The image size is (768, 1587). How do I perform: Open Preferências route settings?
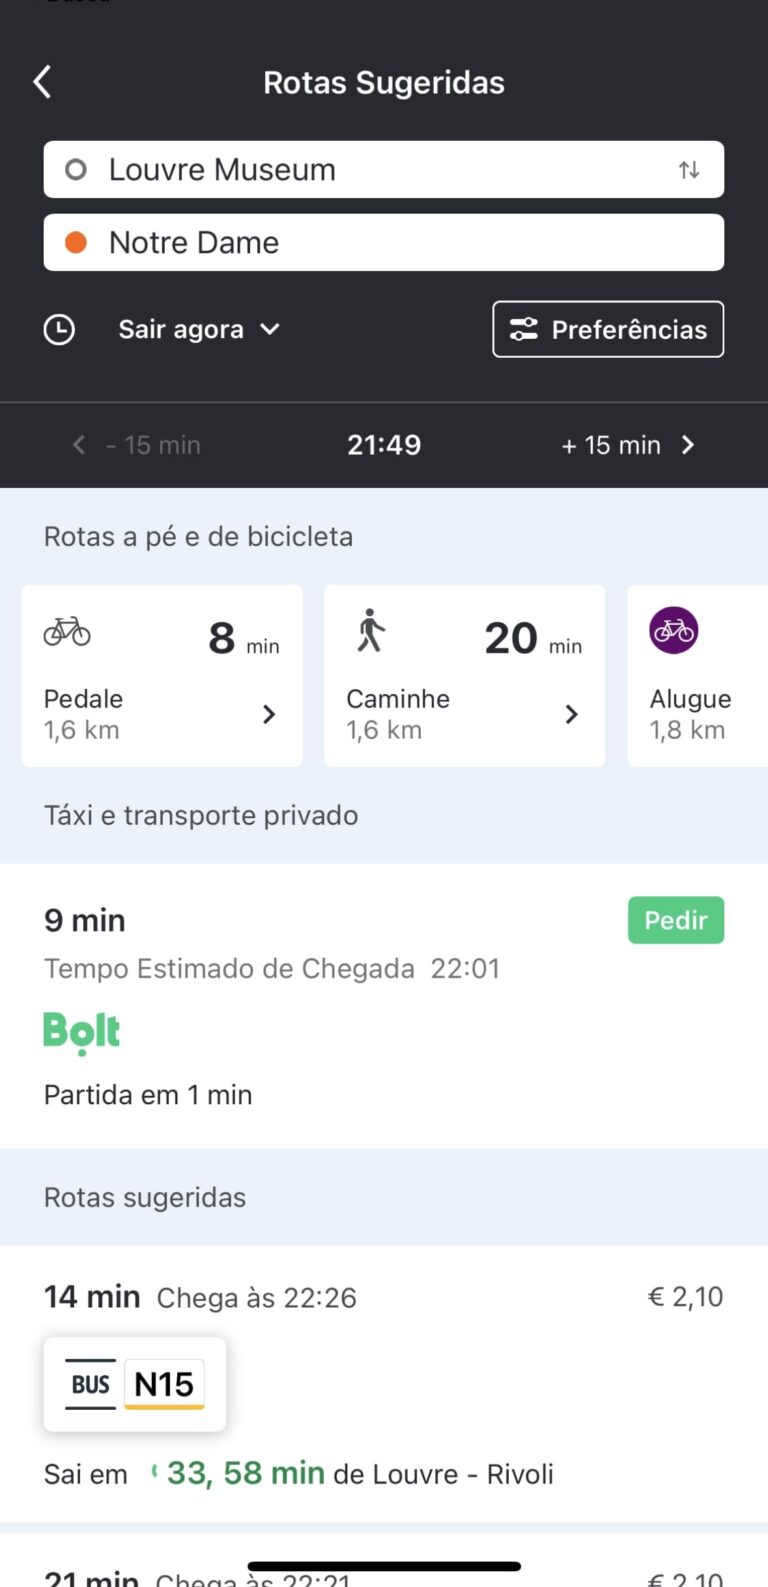608,329
